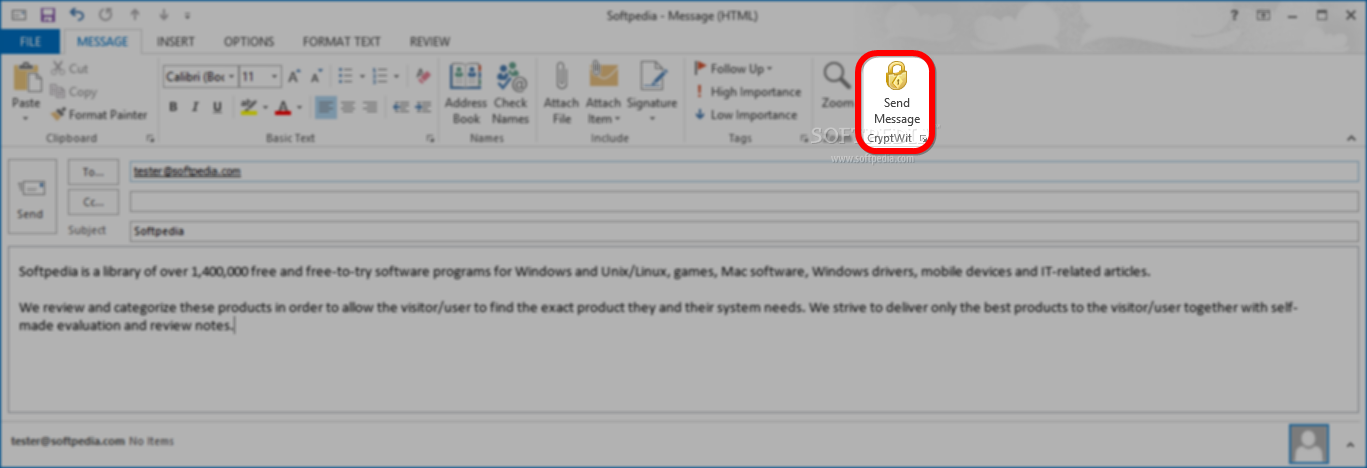Click the To... recipients button
The width and height of the screenshot is (1367, 468).
pos(93,172)
